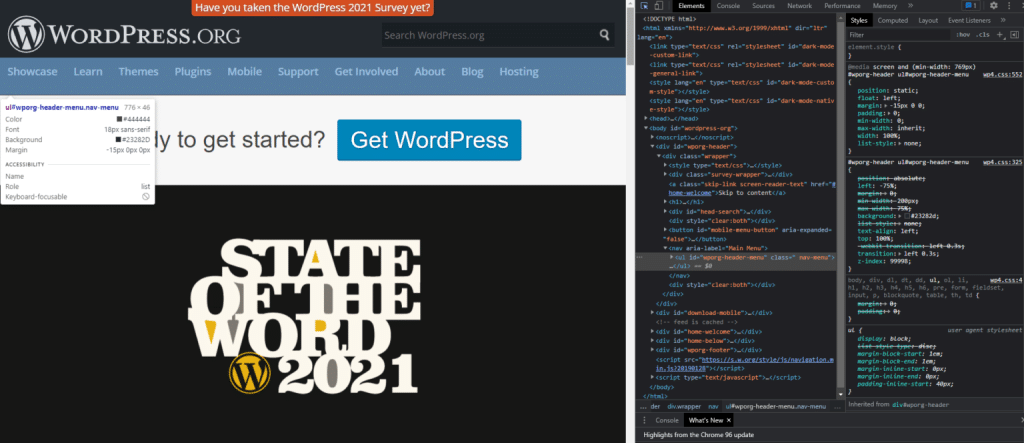Open the WordPress 2021 Survey banner
The image size is (1024, 443).
click(x=313, y=8)
